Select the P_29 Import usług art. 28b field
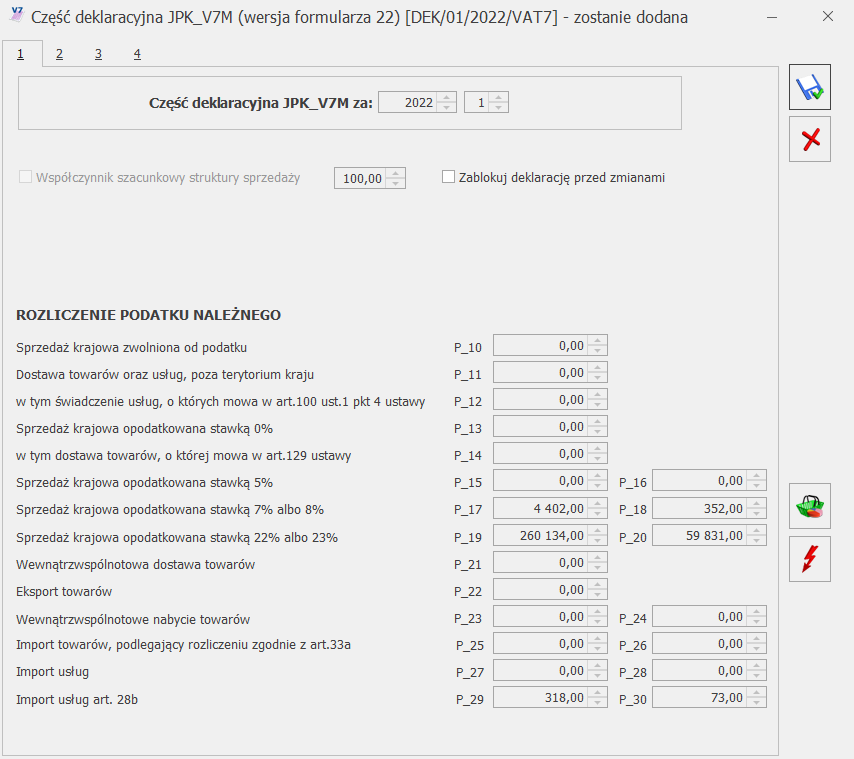Screen dimensions: 854x759 coord(540,697)
